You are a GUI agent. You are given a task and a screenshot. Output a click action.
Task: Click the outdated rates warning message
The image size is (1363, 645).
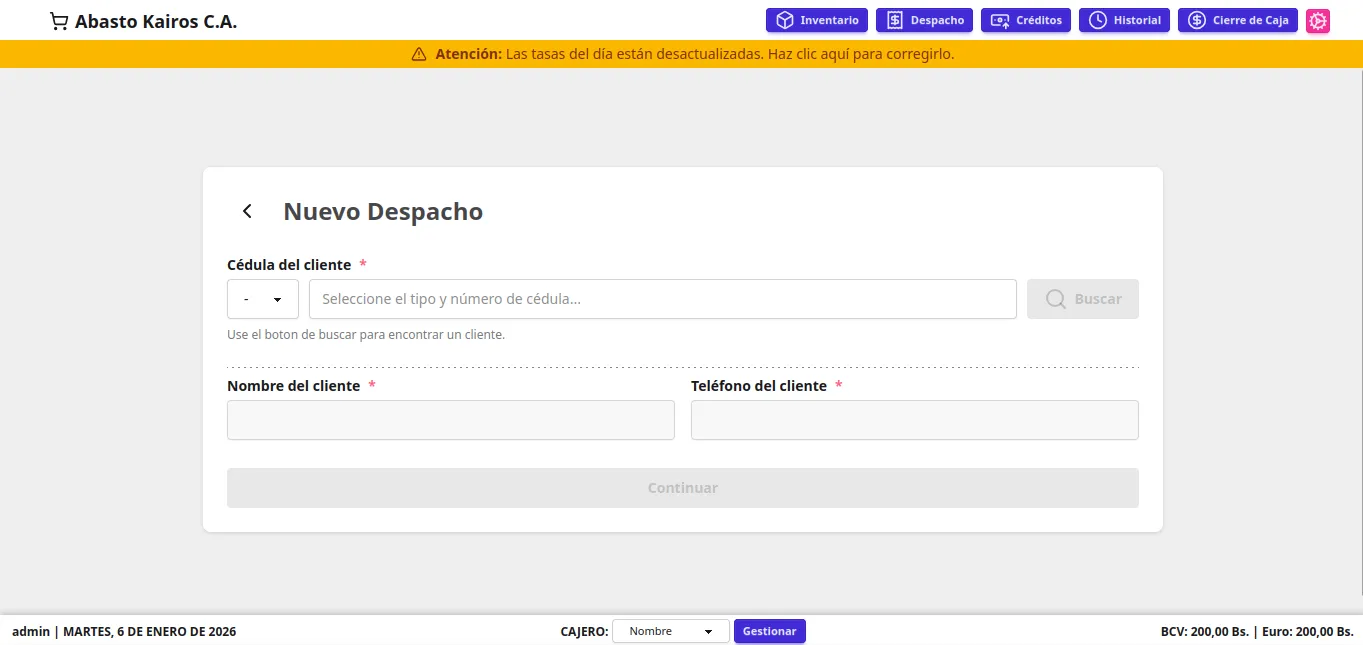(694, 54)
